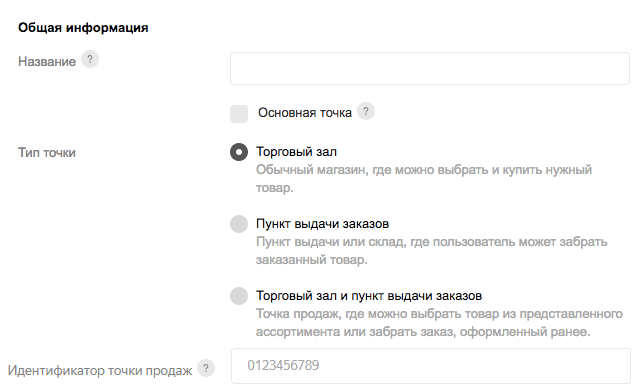Focus the field with placeholder 0123456789
The height and width of the screenshot is (388, 641).
(x=431, y=366)
